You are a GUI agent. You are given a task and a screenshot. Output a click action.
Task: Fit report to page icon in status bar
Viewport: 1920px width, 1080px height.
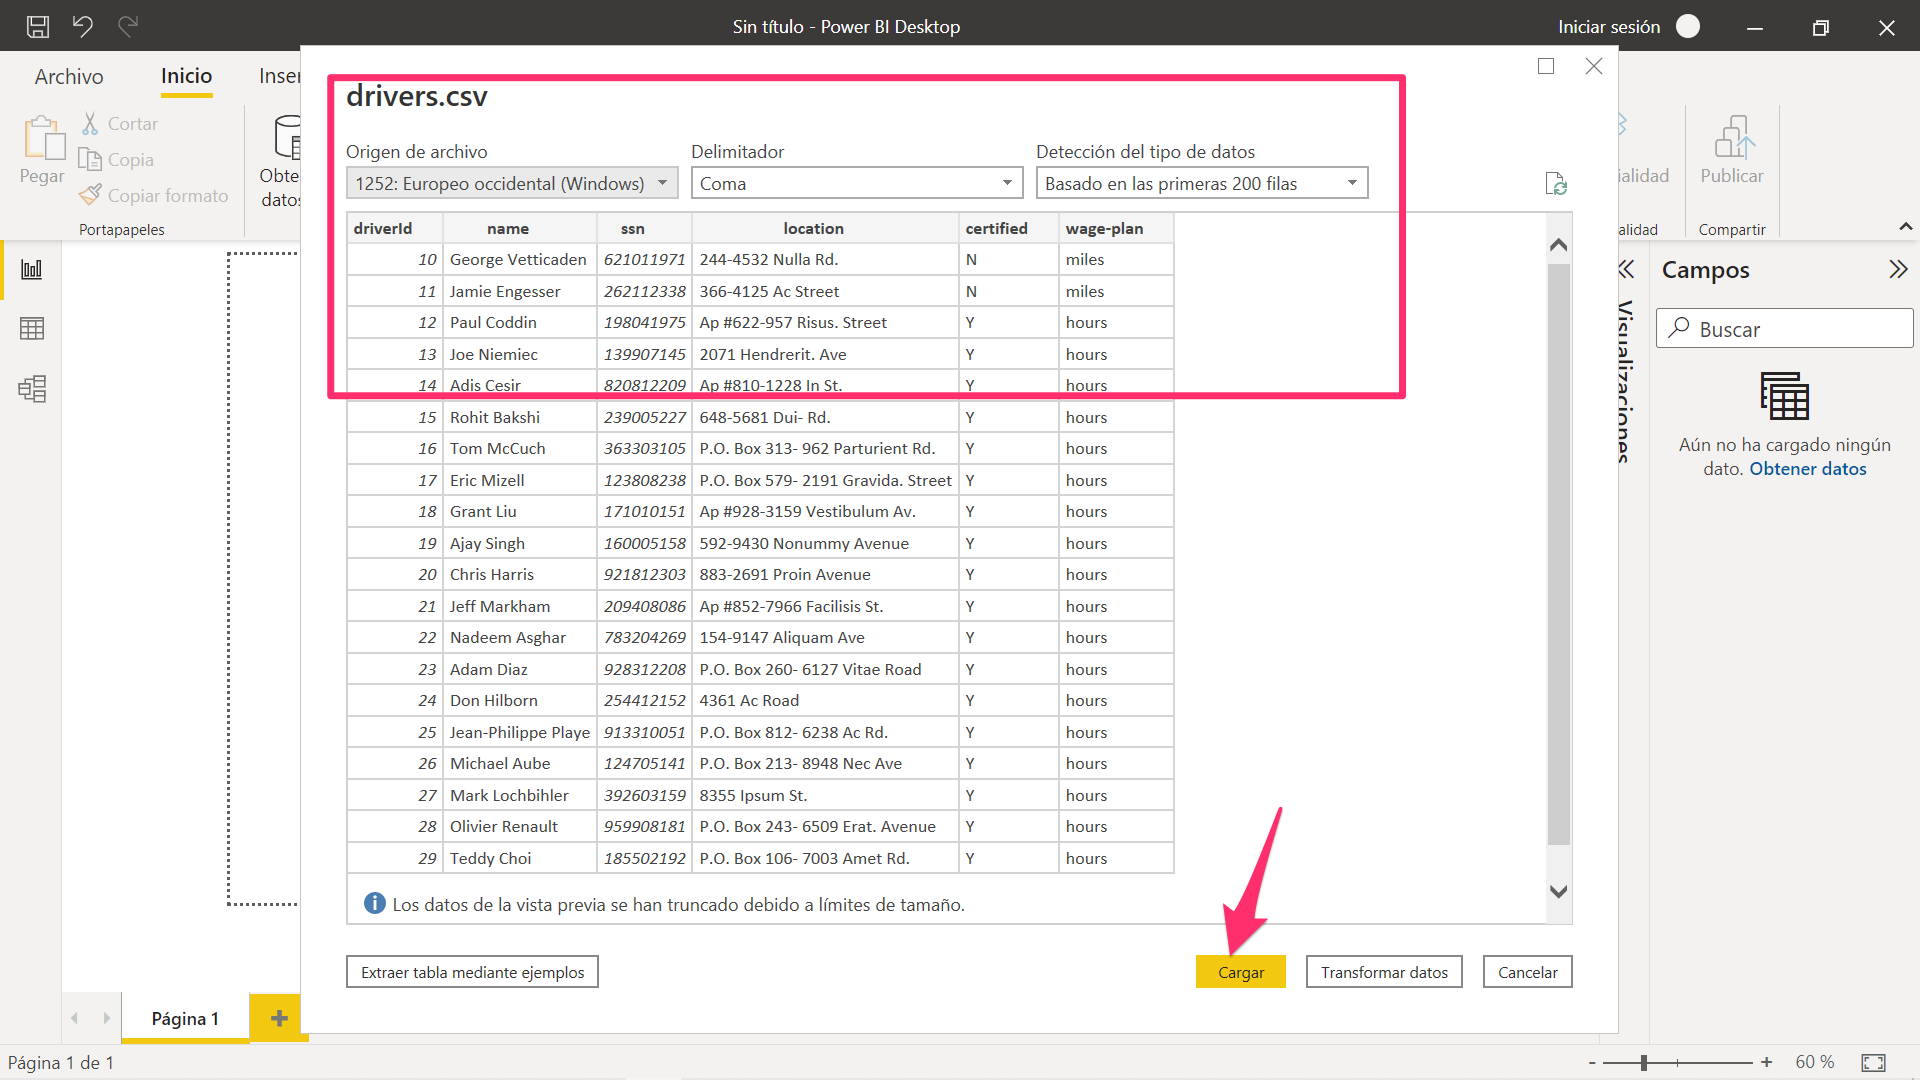coord(1873,1062)
